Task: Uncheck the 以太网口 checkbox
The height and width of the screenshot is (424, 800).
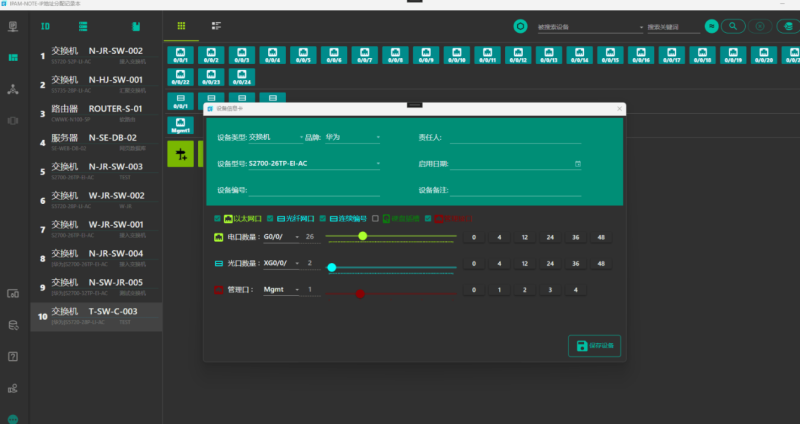Action: pyautogui.click(x=218, y=217)
